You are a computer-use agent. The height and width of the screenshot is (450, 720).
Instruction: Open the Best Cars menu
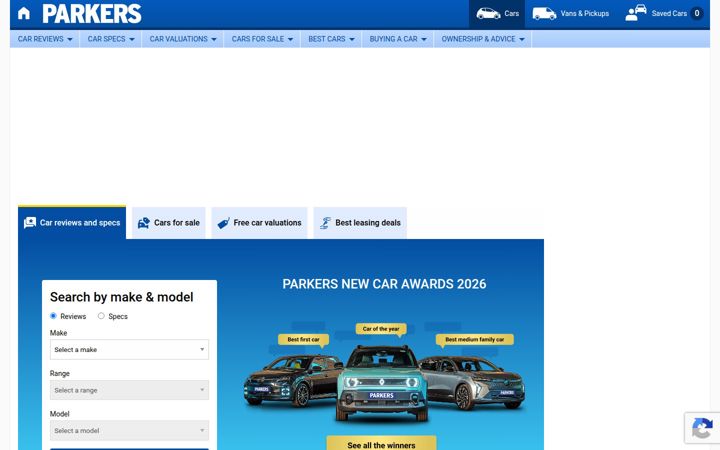[331, 39]
